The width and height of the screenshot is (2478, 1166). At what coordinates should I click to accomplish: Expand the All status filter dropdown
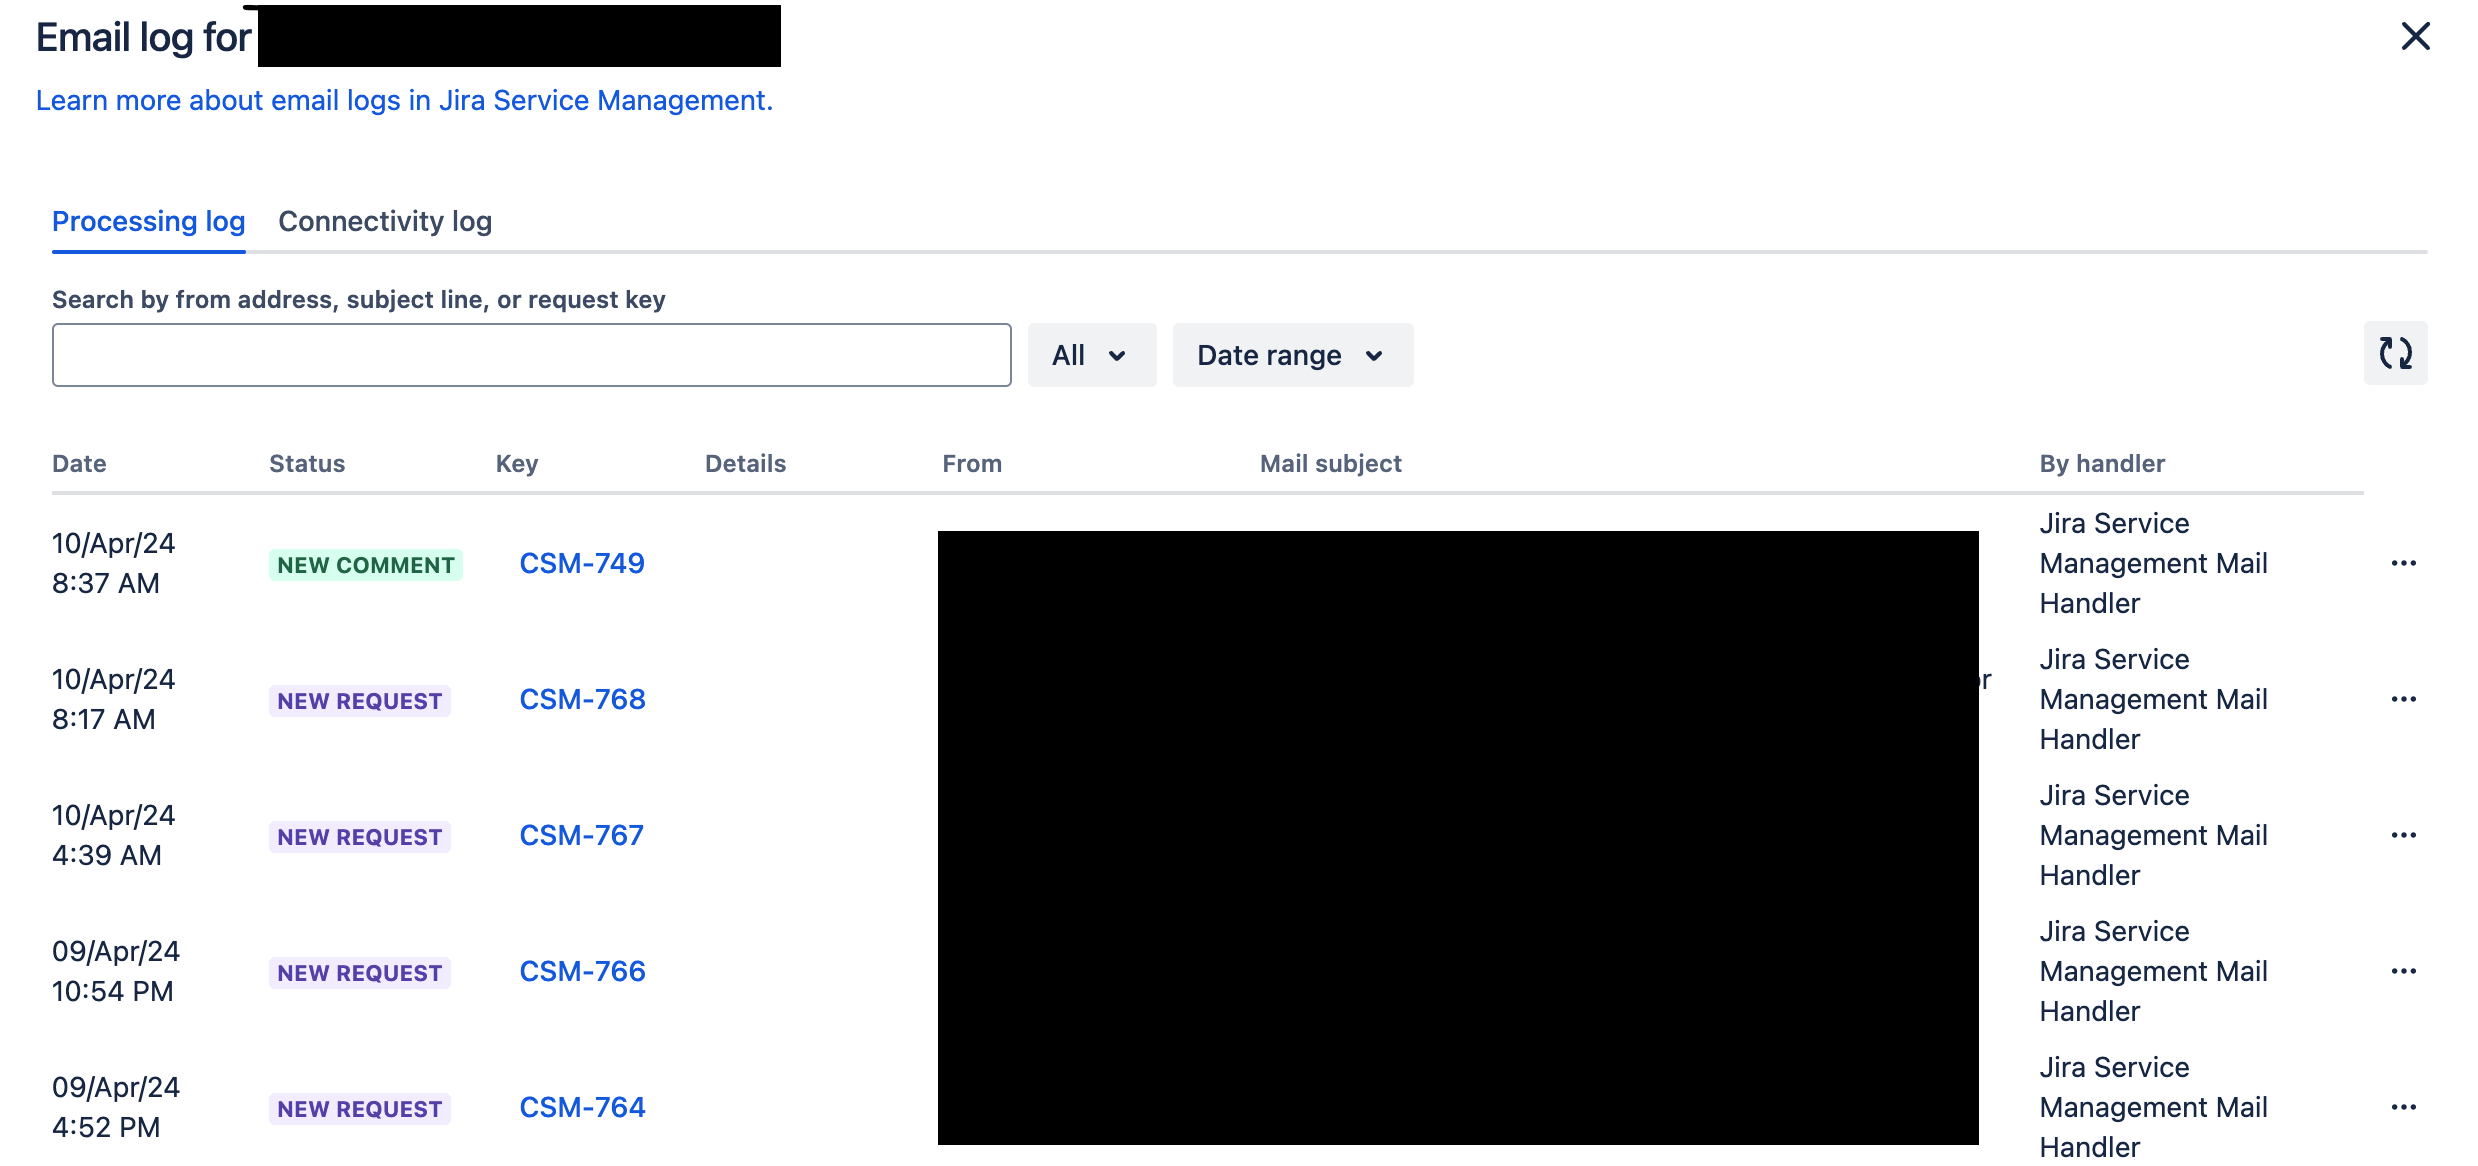point(1091,355)
